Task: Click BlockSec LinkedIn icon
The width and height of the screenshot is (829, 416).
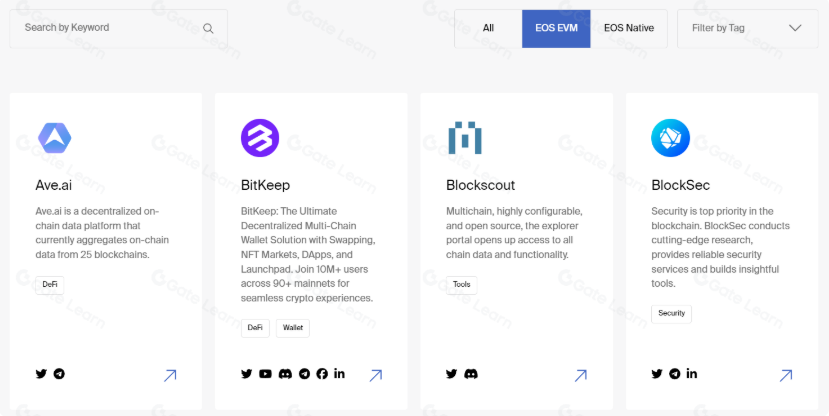Action: pos(692,374)
